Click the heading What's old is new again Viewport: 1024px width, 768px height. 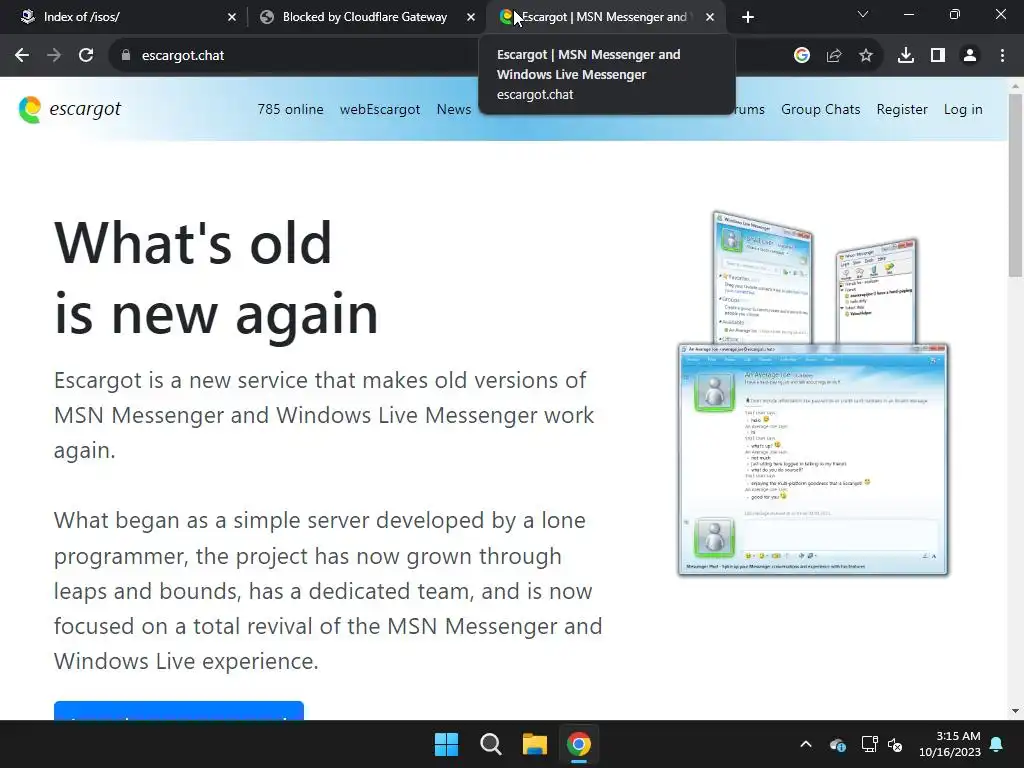[216, 278]
